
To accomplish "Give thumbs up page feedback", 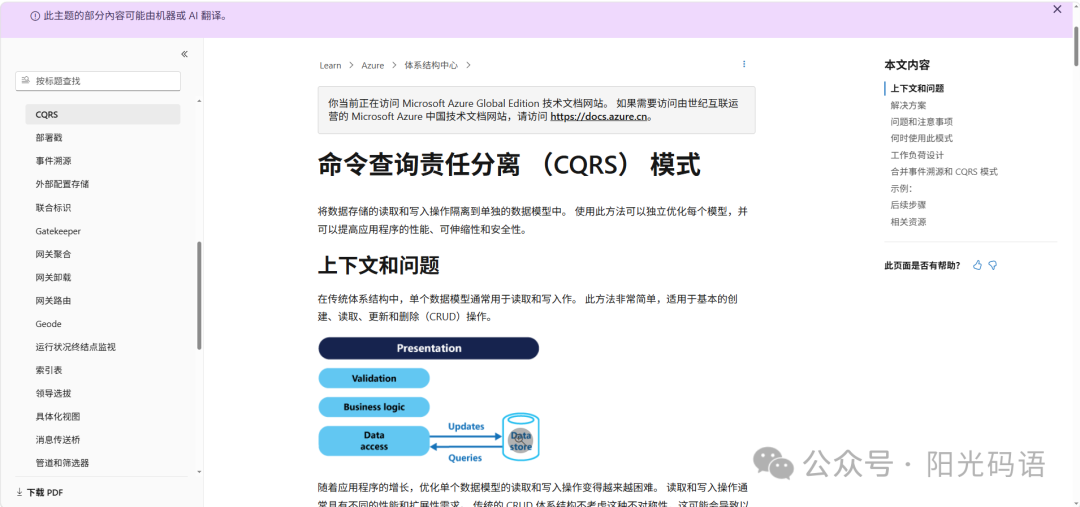I will coord(977,265).
